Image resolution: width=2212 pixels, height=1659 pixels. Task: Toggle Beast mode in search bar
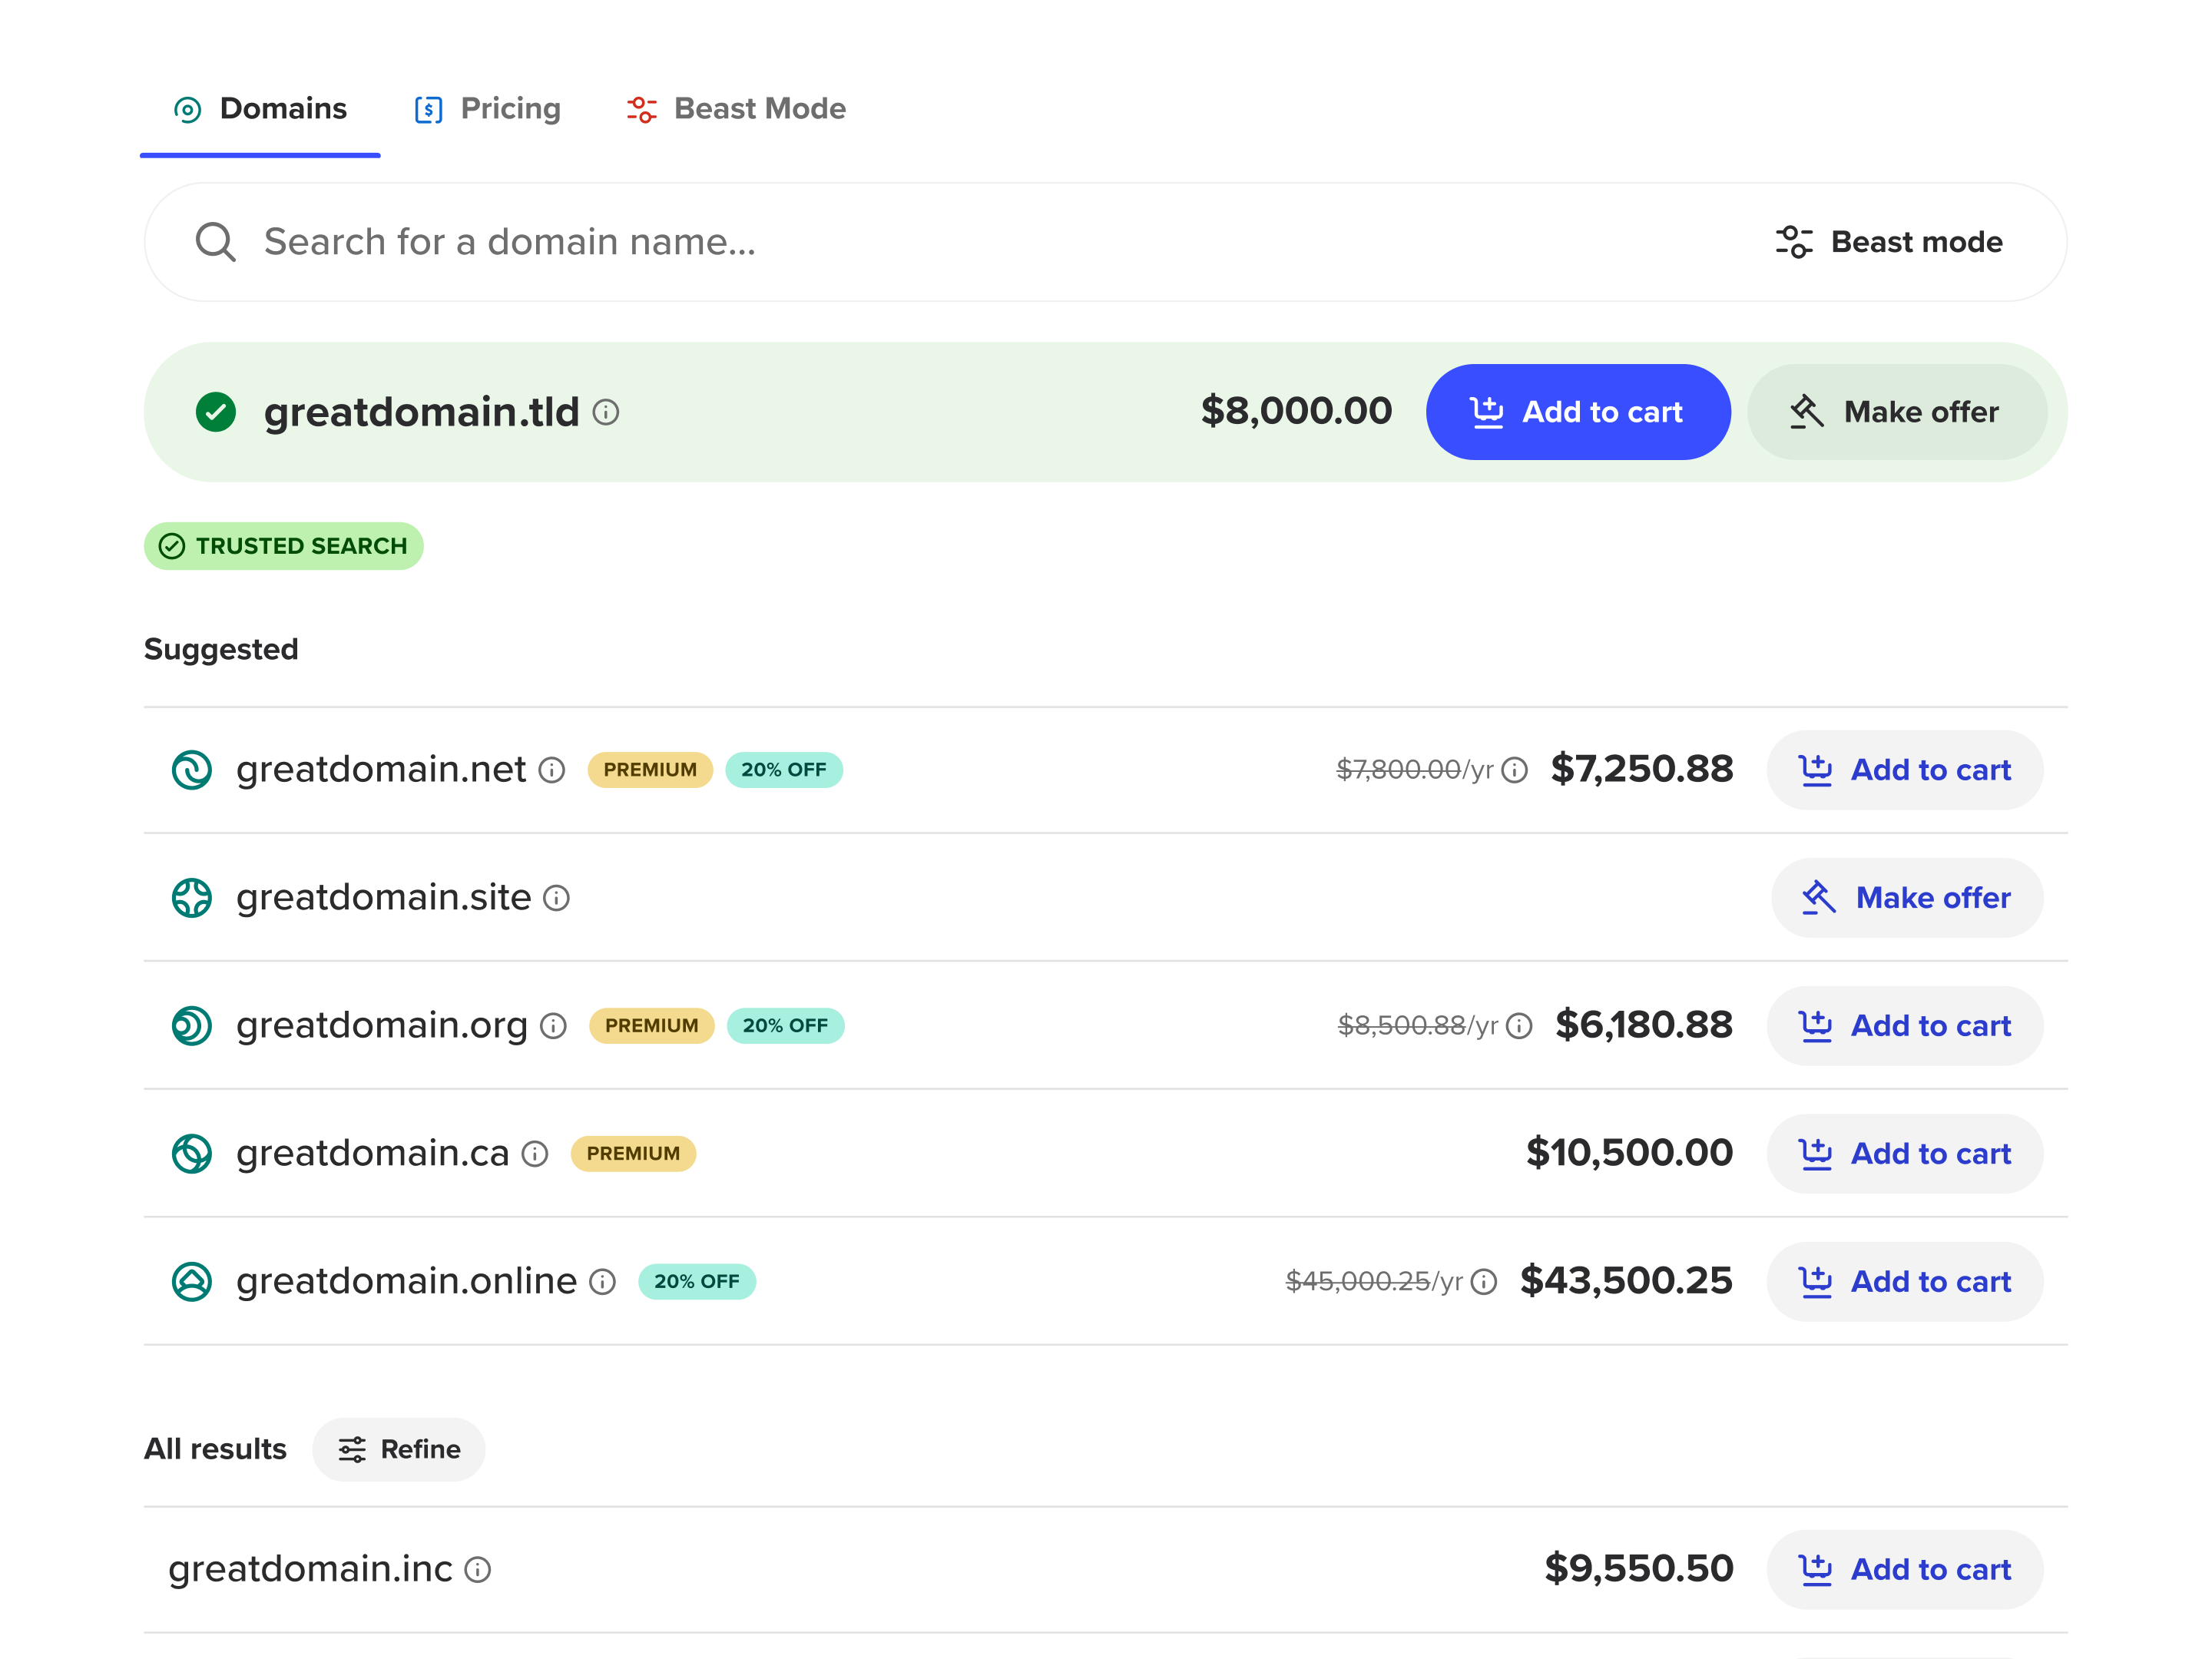click(1889, 242)
